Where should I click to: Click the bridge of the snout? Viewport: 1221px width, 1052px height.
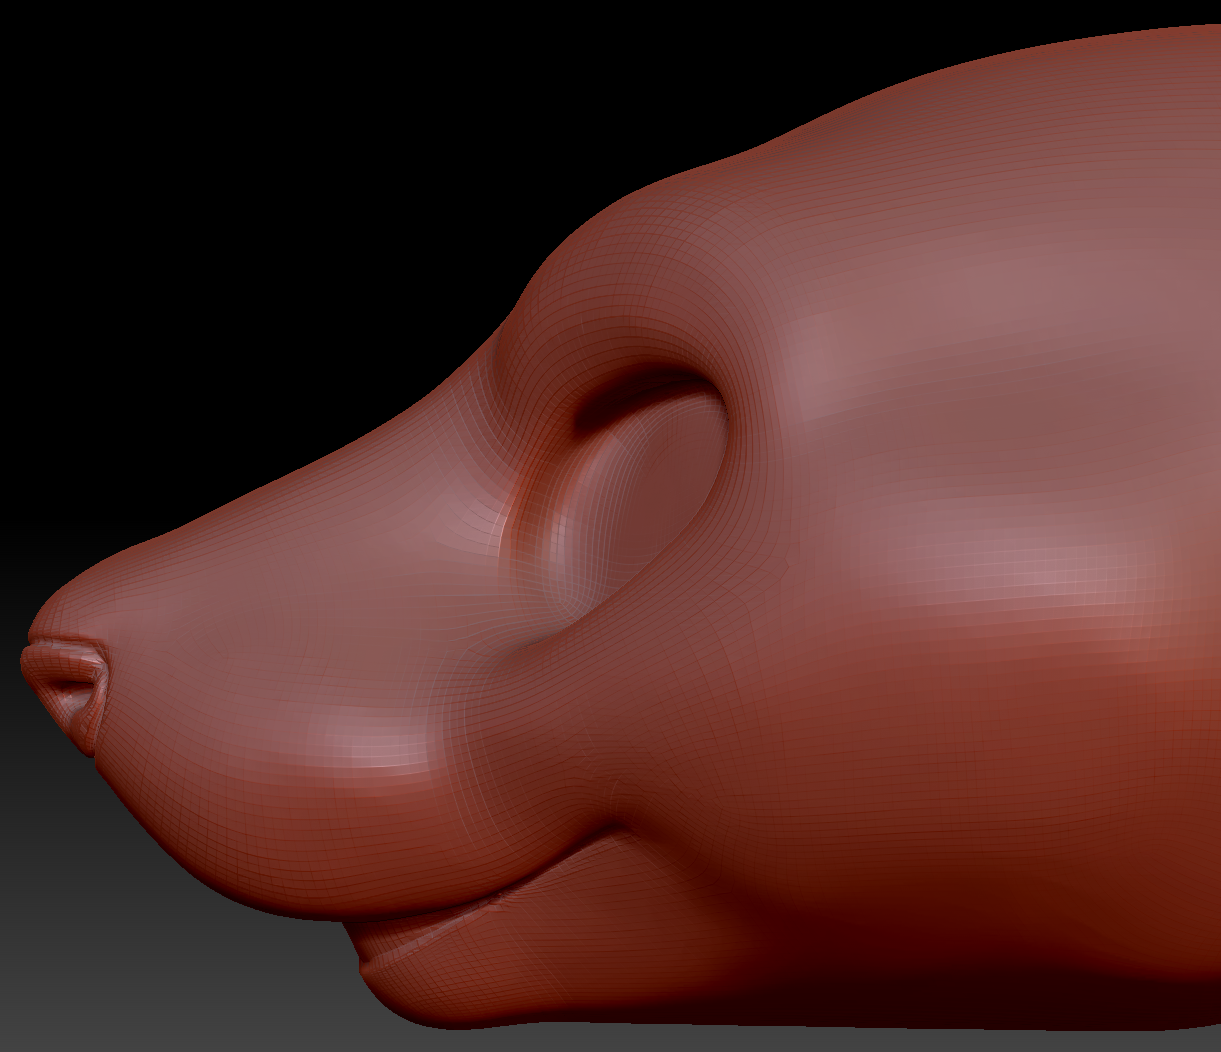pyautogui.click(x=300, y=470)
